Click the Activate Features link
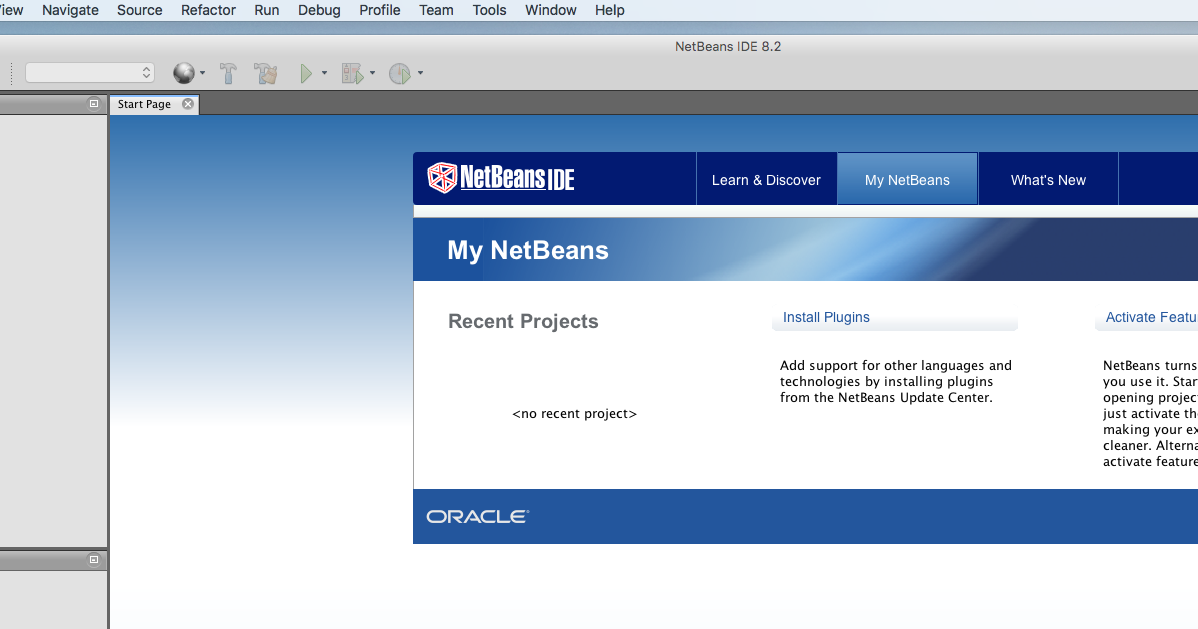The height and width of the screenshot is (629, 1198). 1151,317
